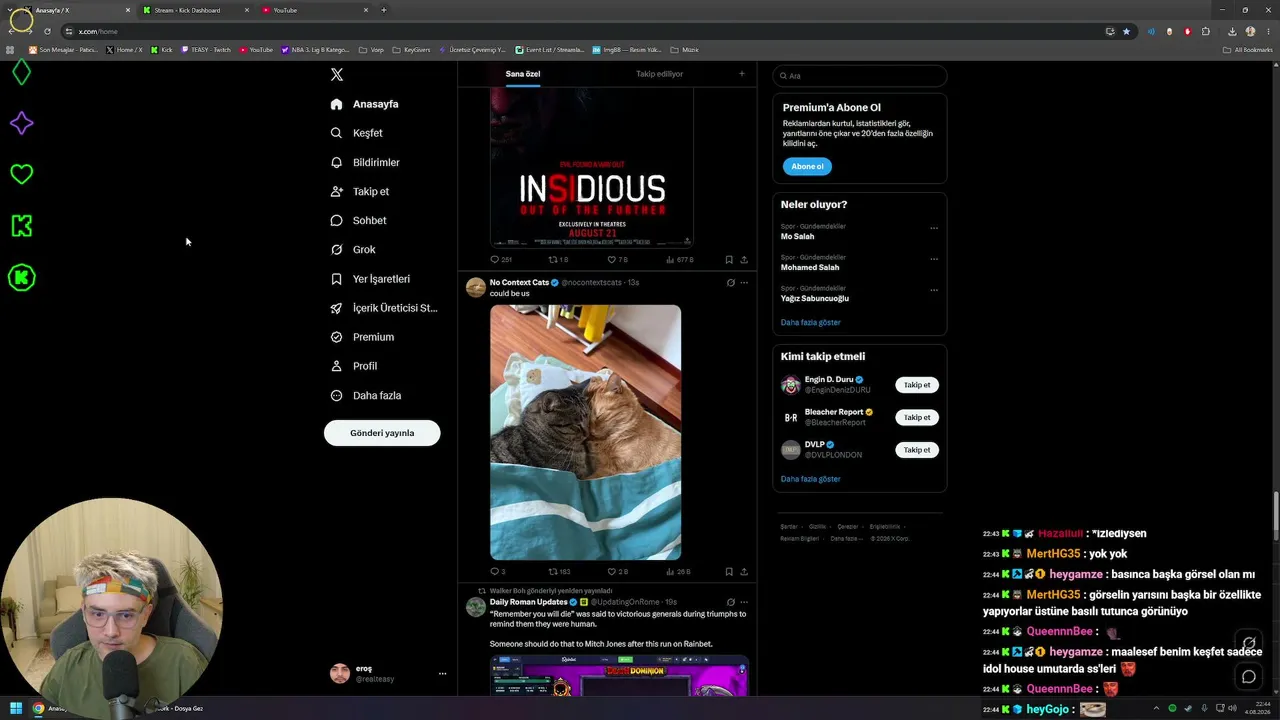This screenshot has width=1280, height=720.
Task: Reload the current page
Action: click(x=47, y=31)
